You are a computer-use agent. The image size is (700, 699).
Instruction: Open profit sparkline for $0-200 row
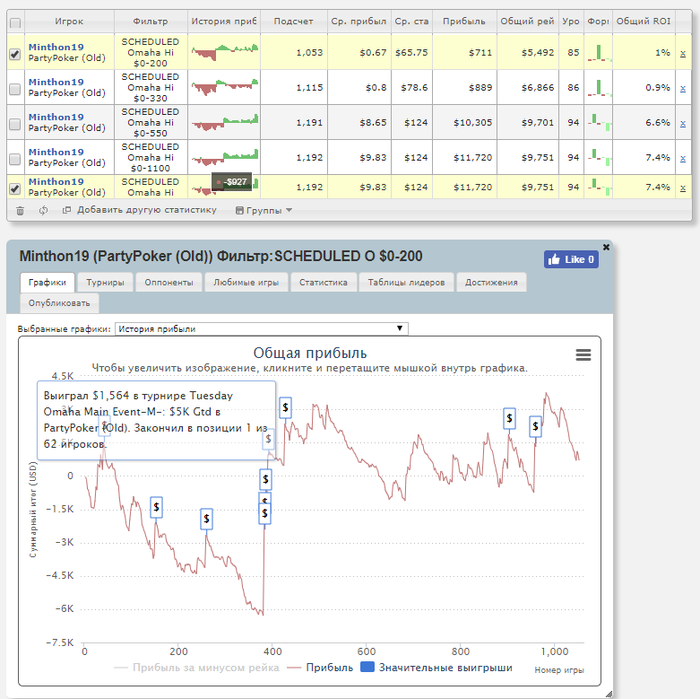point(225,52)
